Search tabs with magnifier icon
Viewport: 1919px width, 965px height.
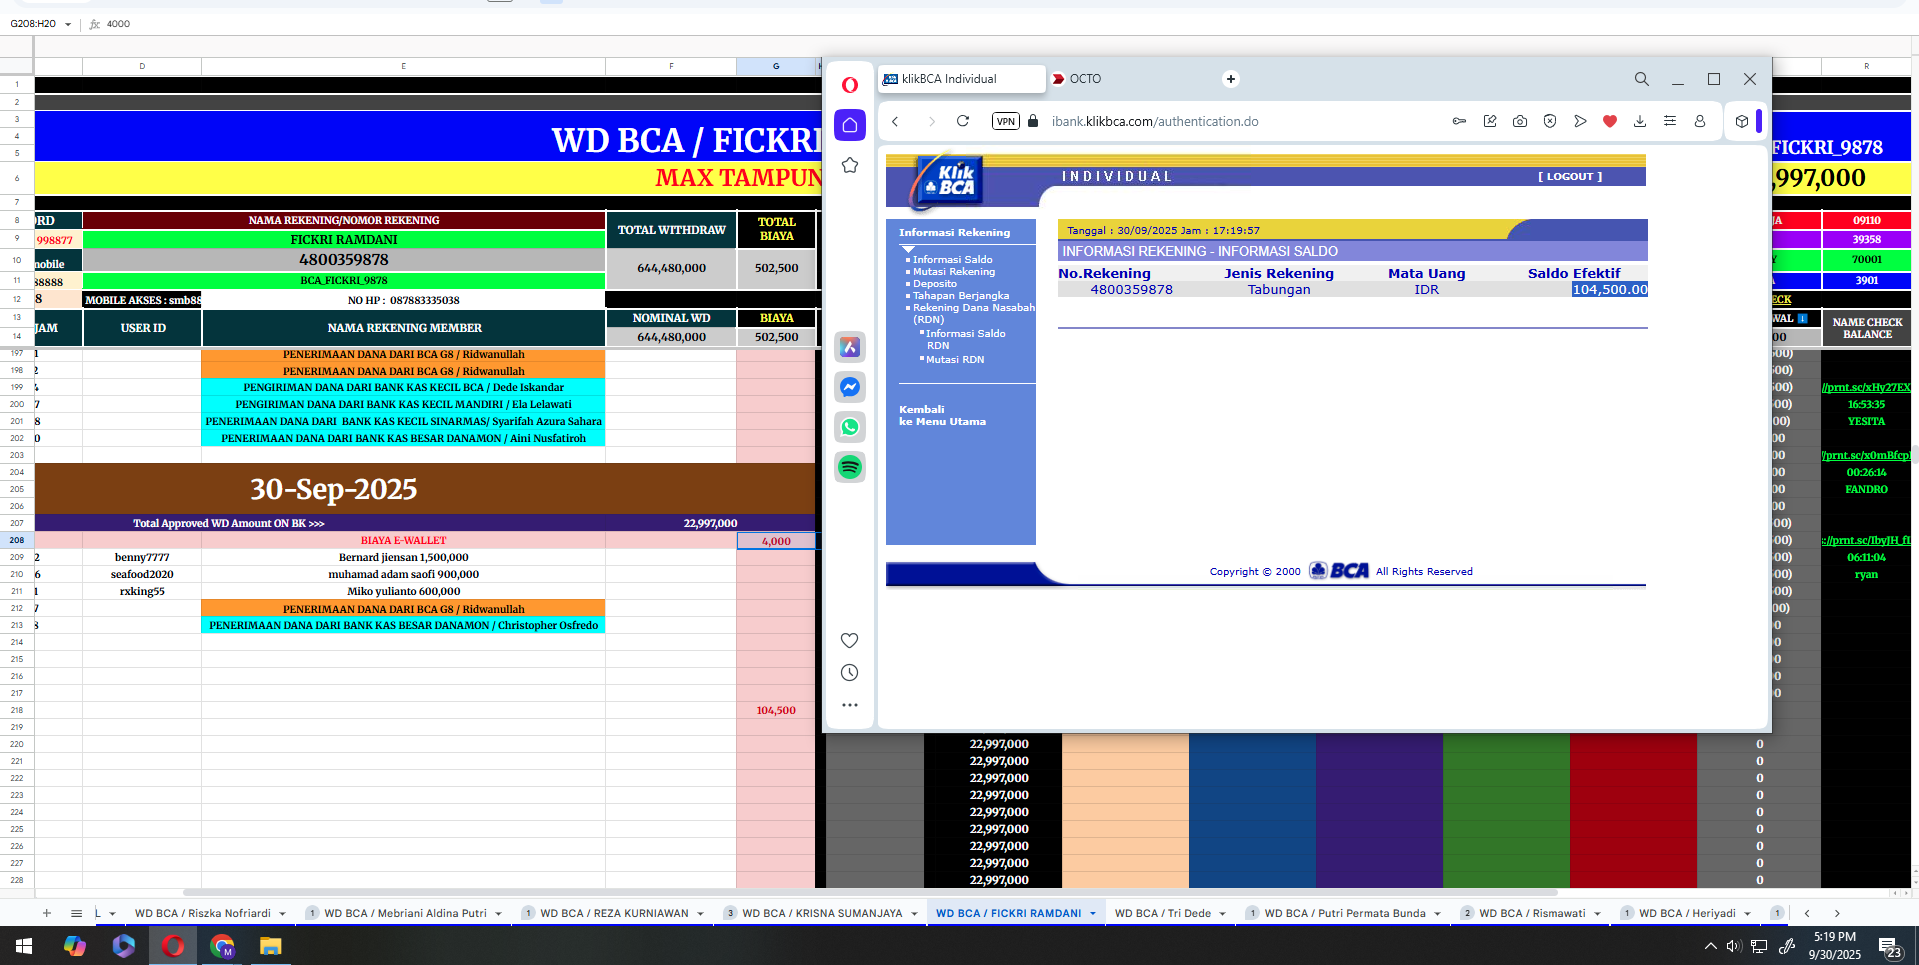1642,79
